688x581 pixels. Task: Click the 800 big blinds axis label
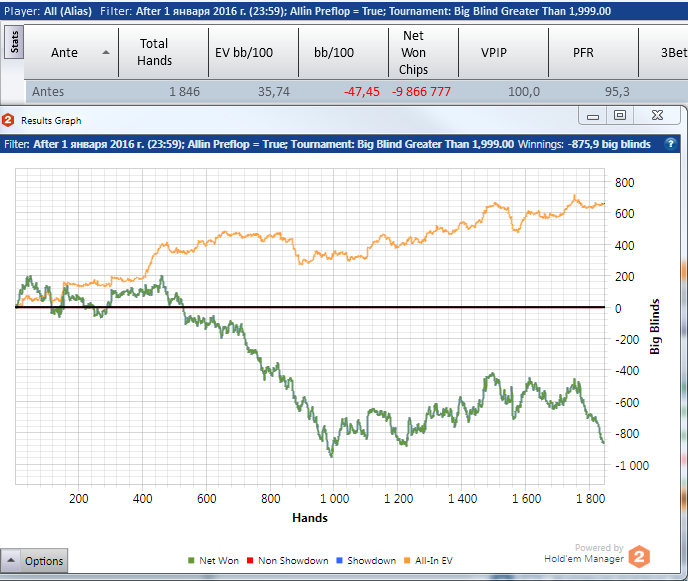pyautogui.click(x=624, y=183)
